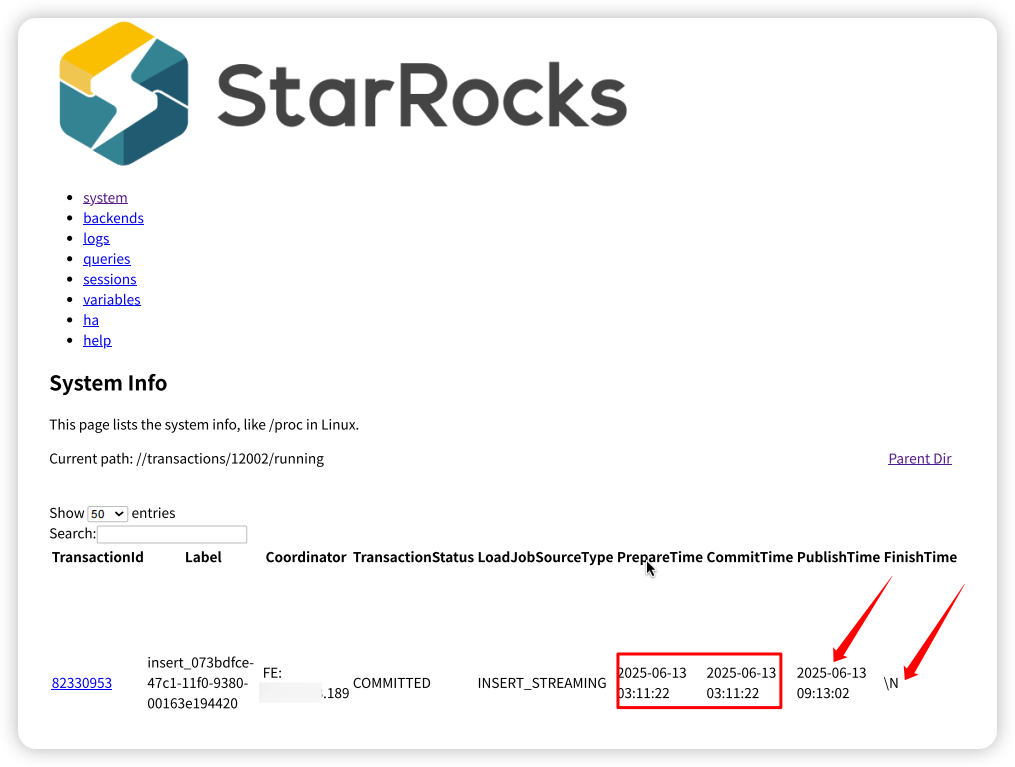Viewport: 1015px width, 767px height.
Task: Open the ha link
Action: pyautogui.click(x=91, y=320)
